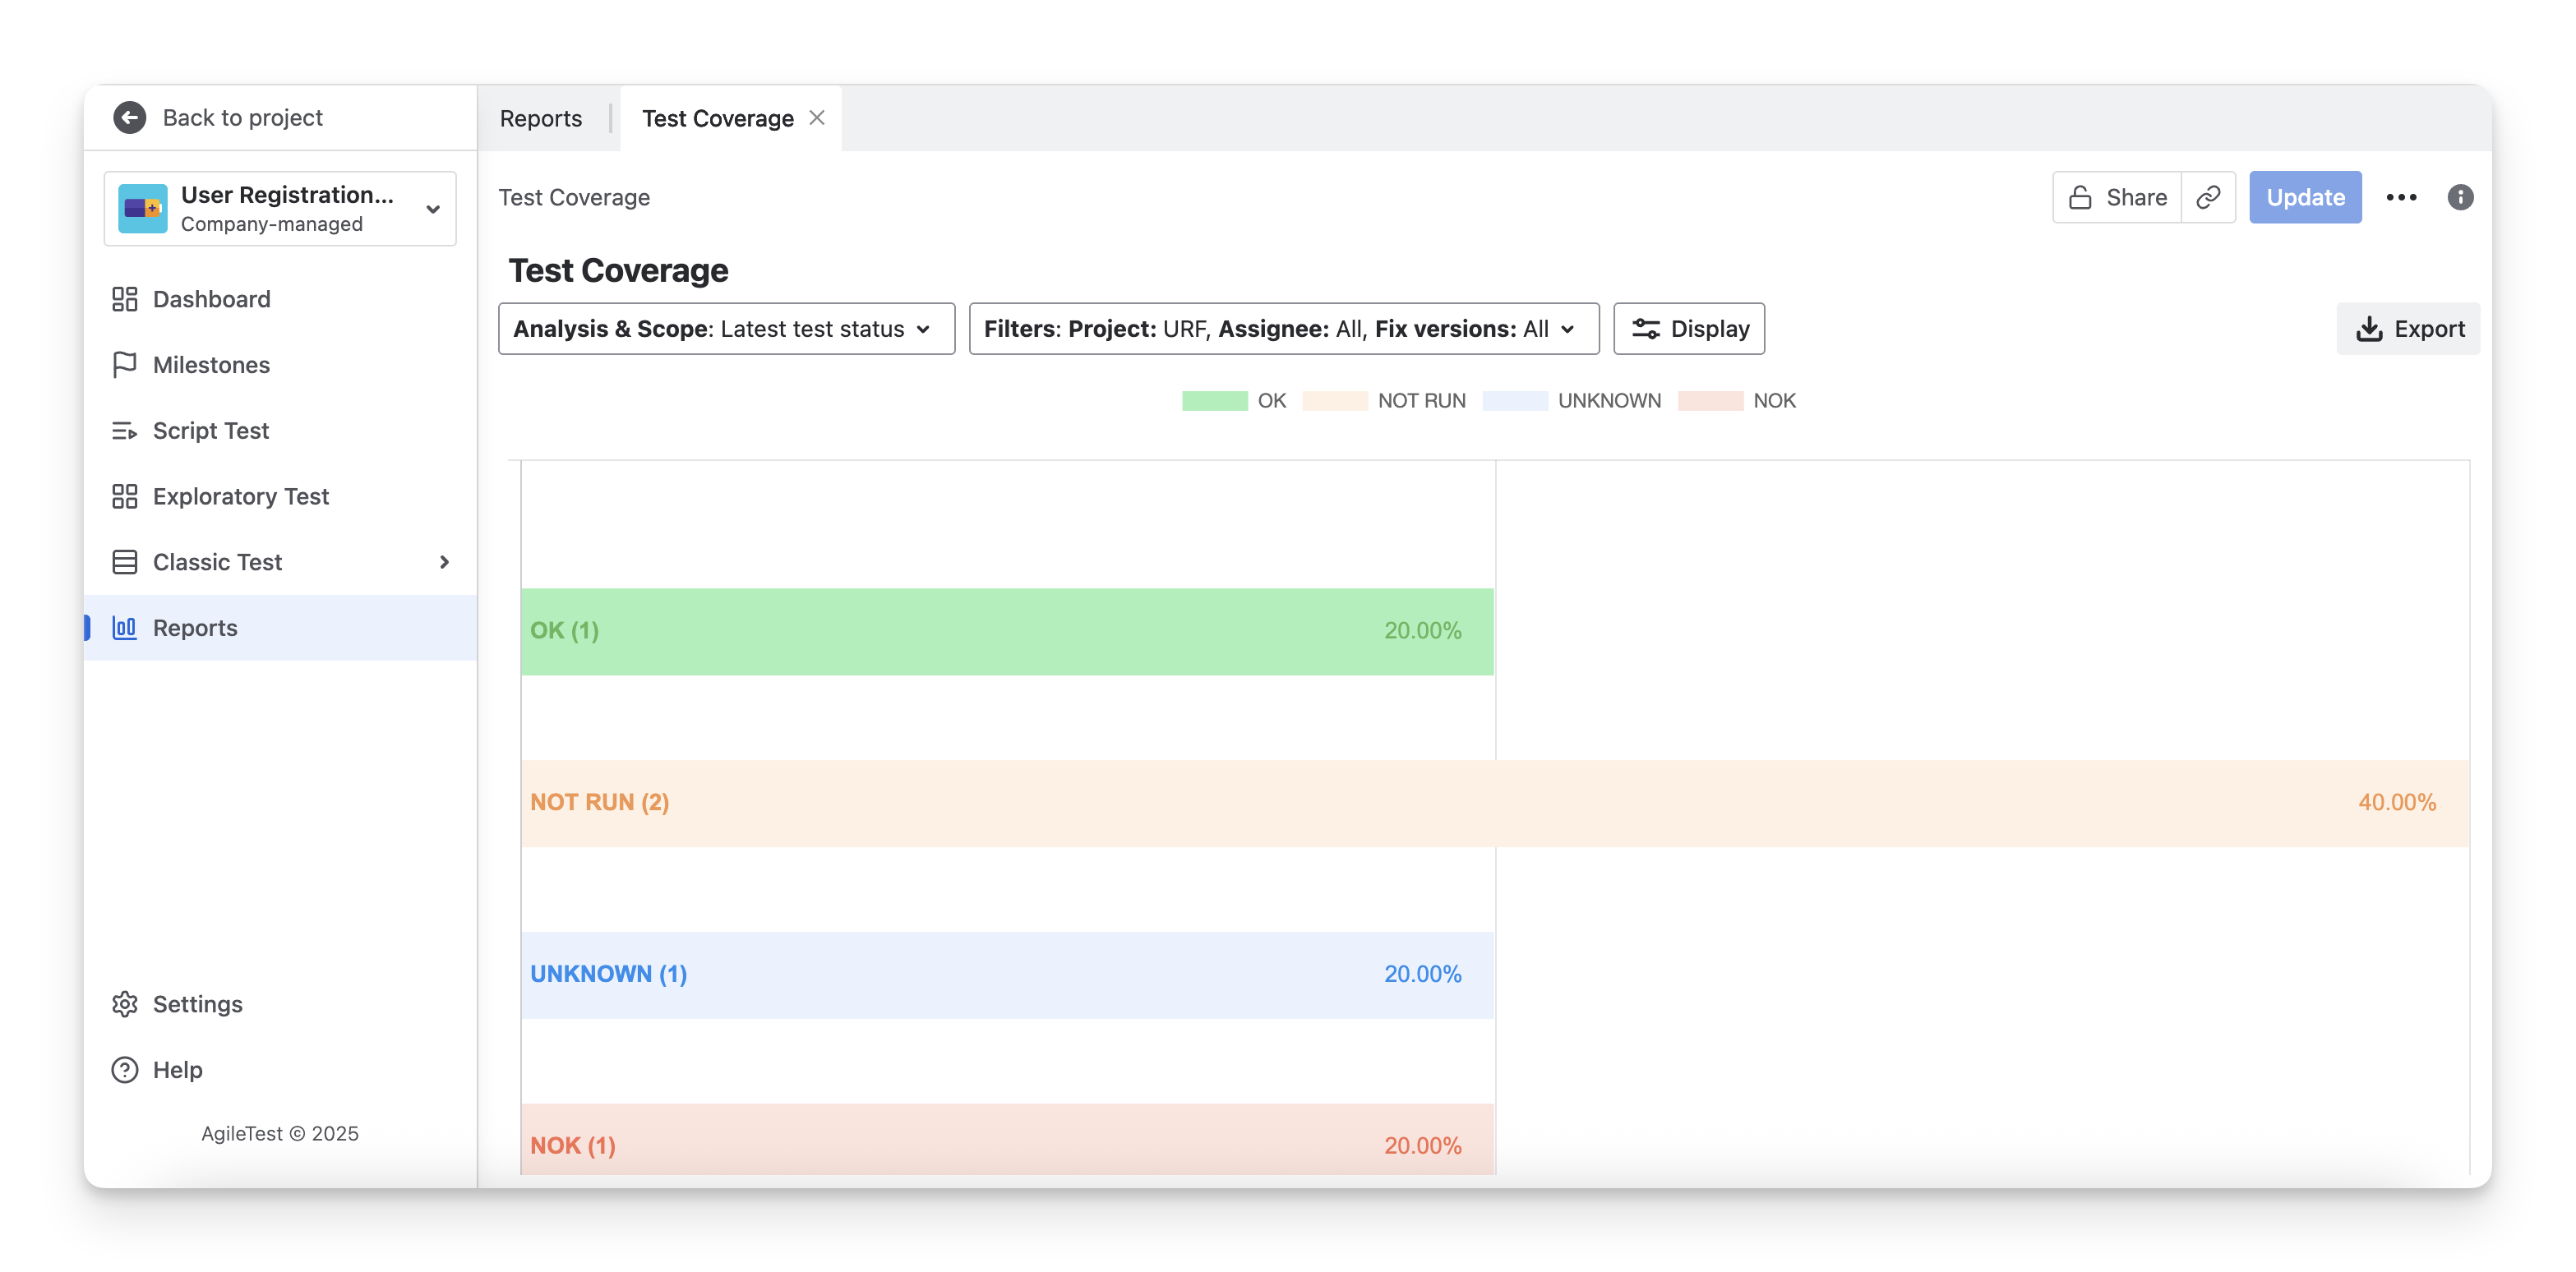
Task: Click the NOK legend color swatch
Action: (x=1710, y=401)
